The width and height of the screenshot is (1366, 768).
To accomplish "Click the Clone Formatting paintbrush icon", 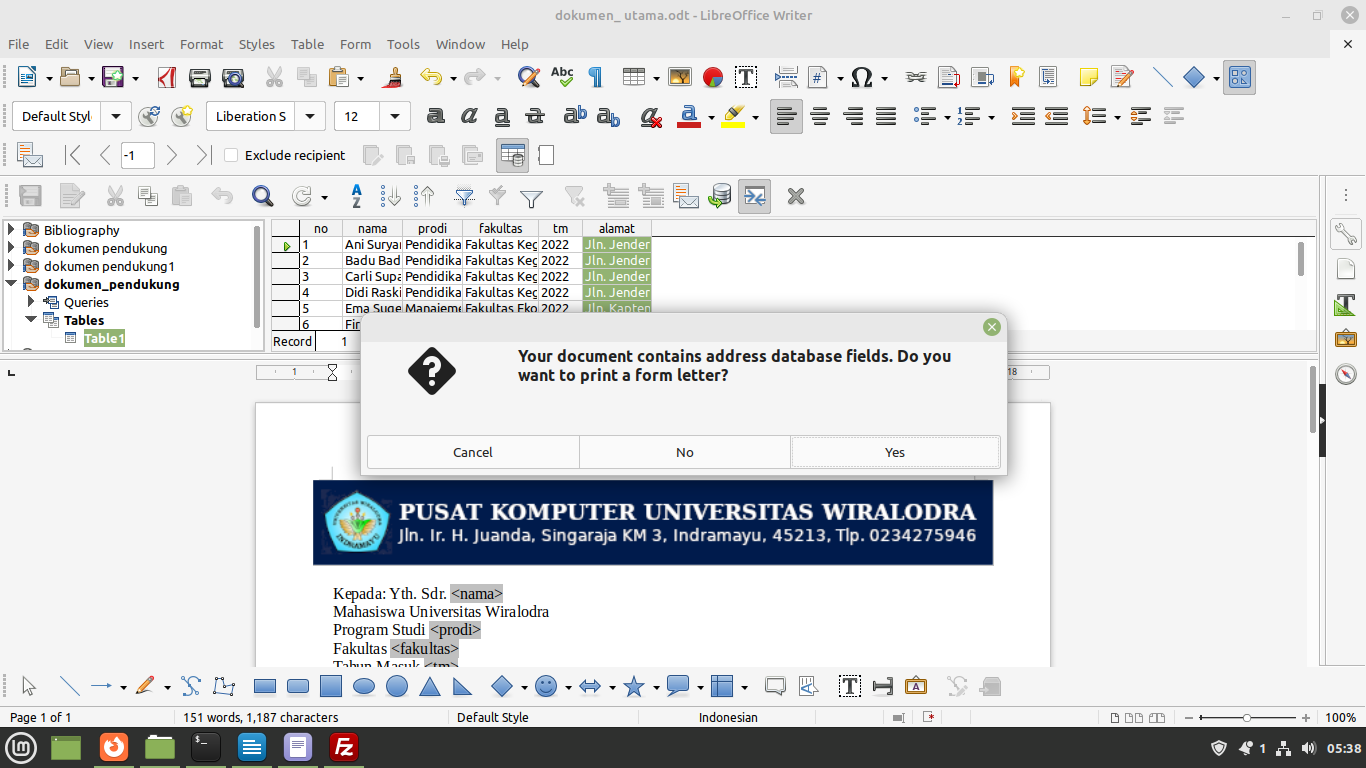I will pyautogui.click(x=394, y=77).
